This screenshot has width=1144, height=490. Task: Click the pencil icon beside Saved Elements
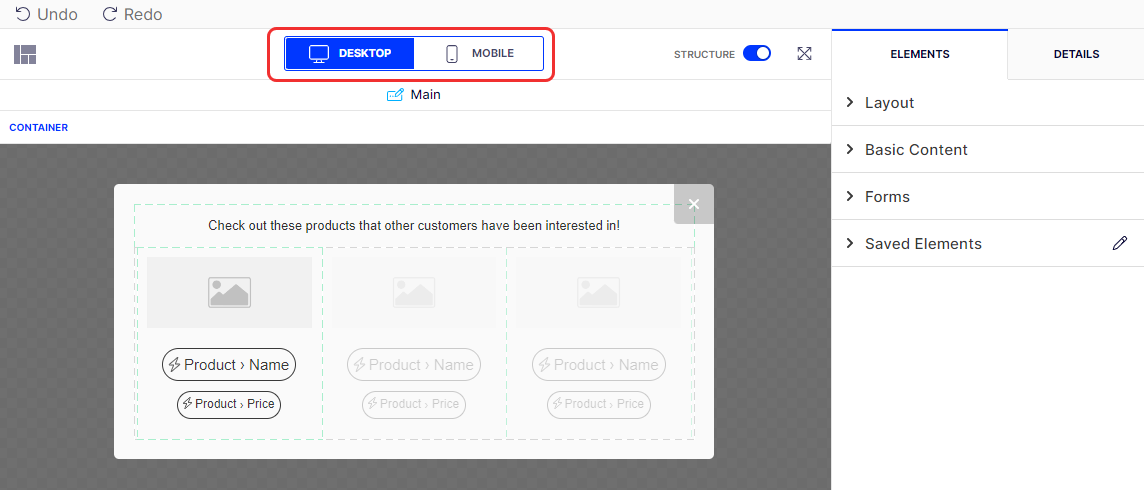1119,243
